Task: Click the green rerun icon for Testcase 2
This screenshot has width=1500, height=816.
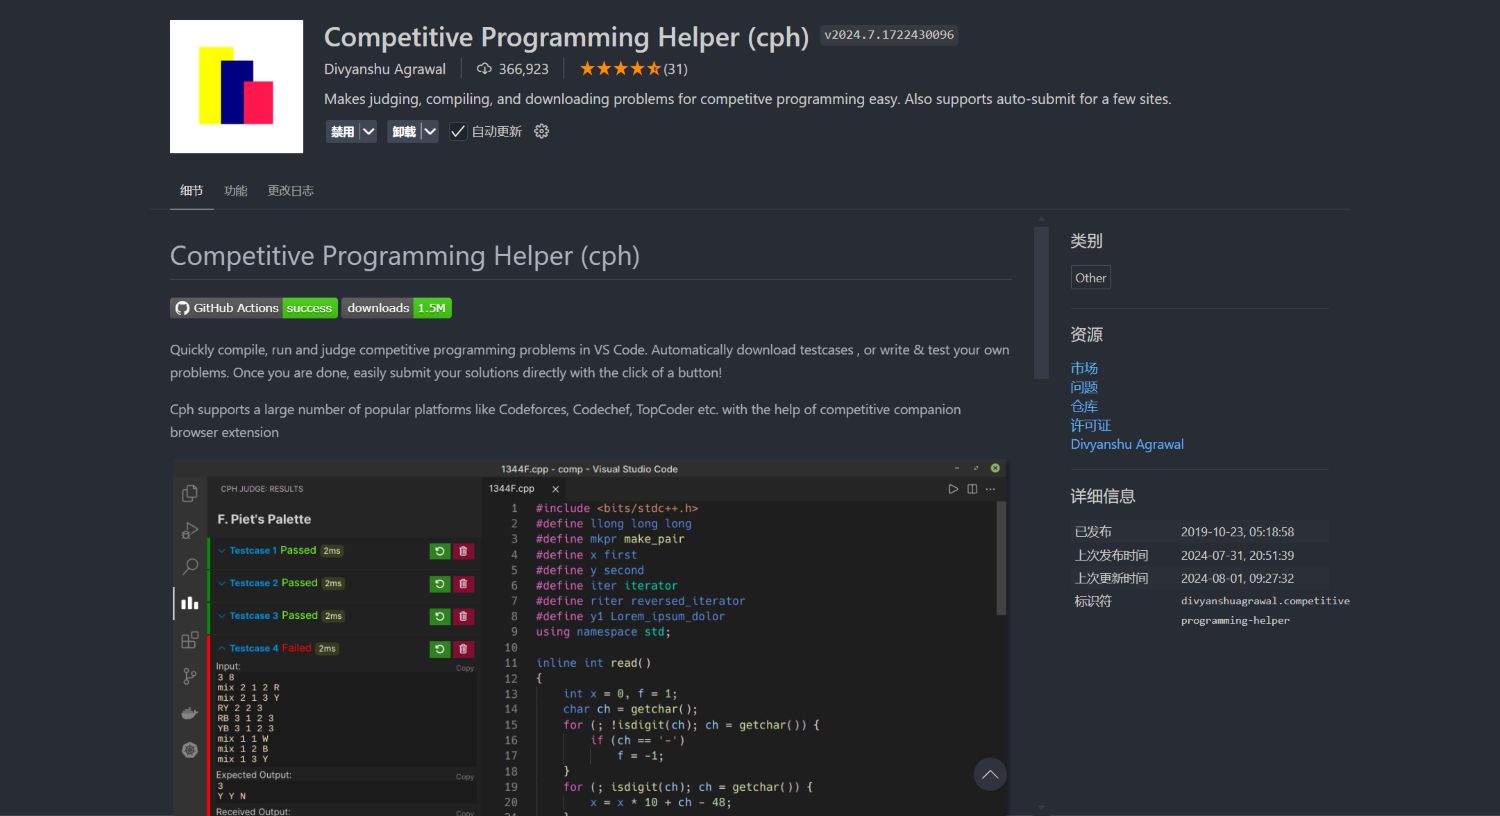Action: pyautogui.click(x=439, y=584)
